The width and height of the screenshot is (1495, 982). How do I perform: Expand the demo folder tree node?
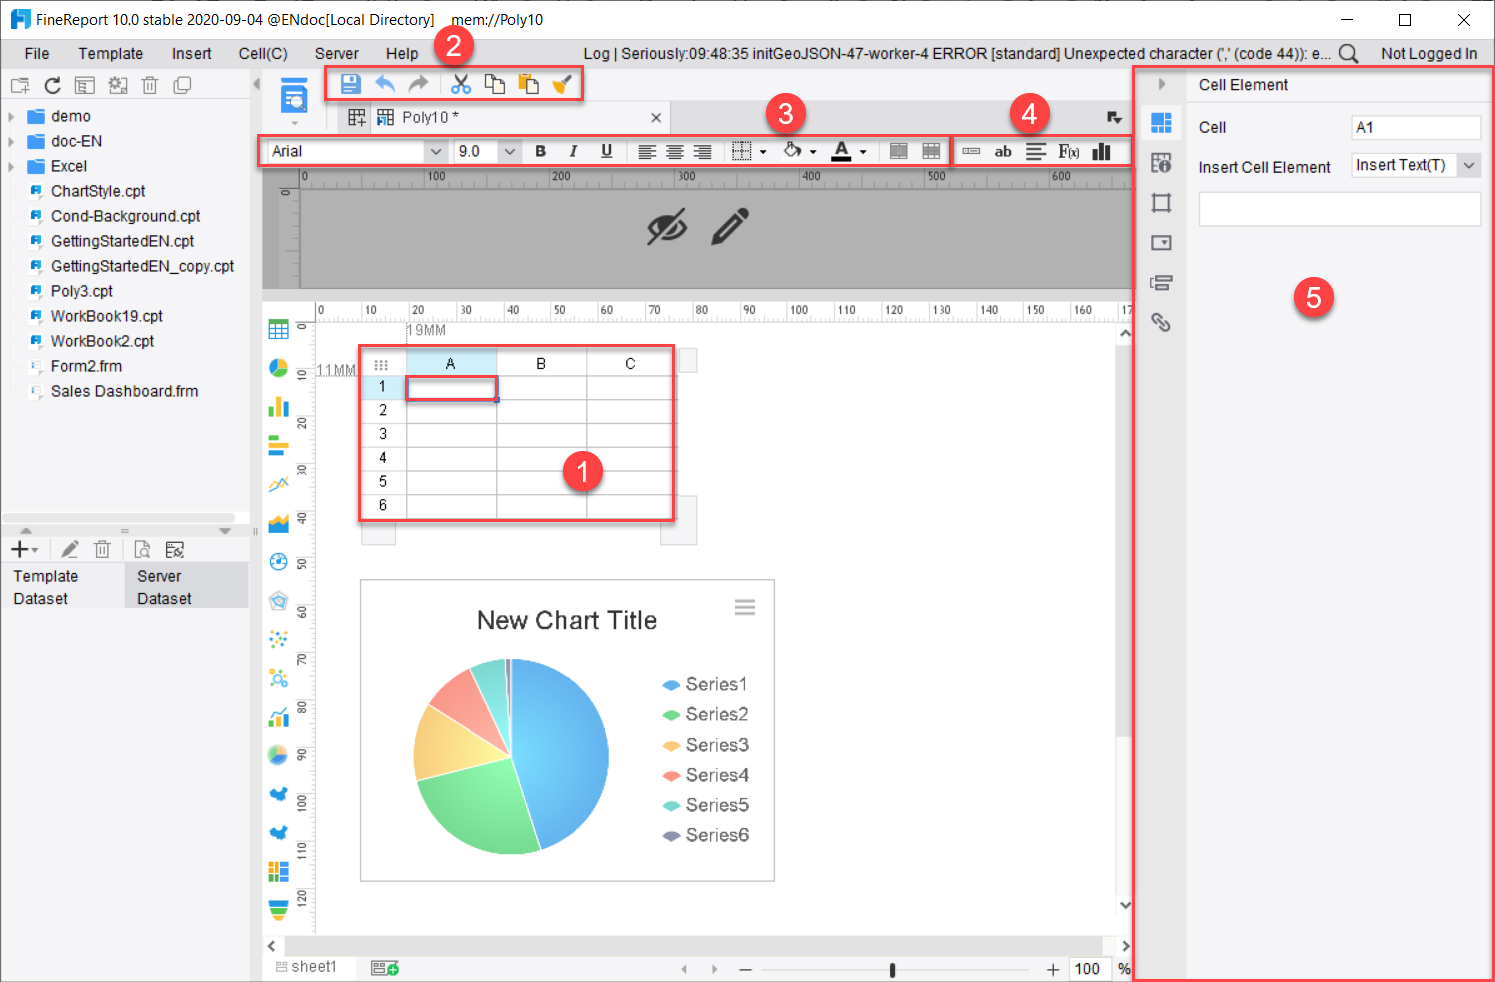pos(12,116)
